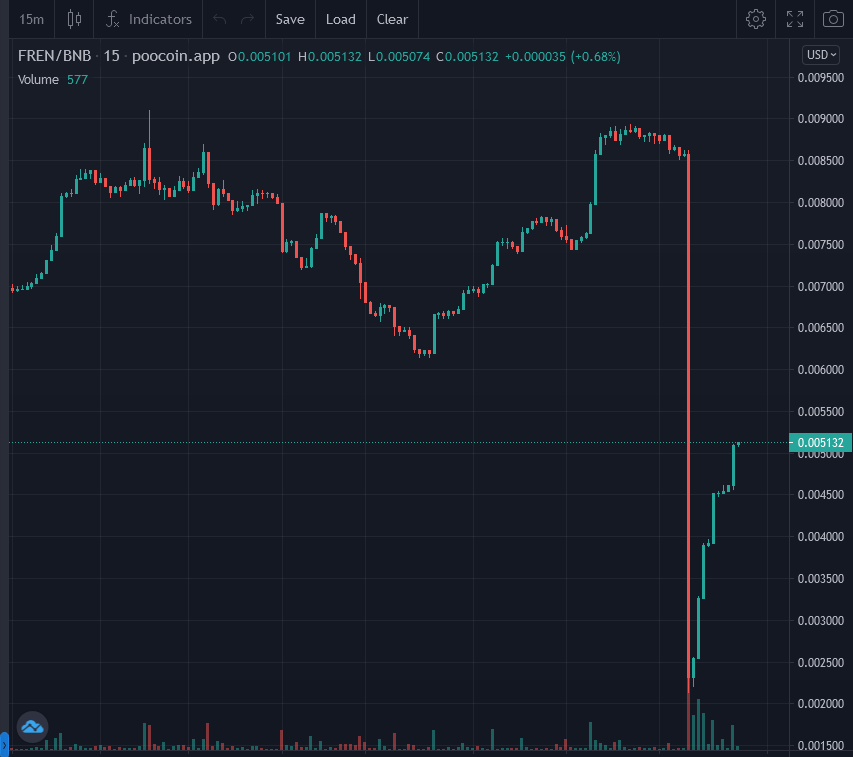
Task: Click the tall red crash candle
Action: pyautogui.click(x=689, y=424)
